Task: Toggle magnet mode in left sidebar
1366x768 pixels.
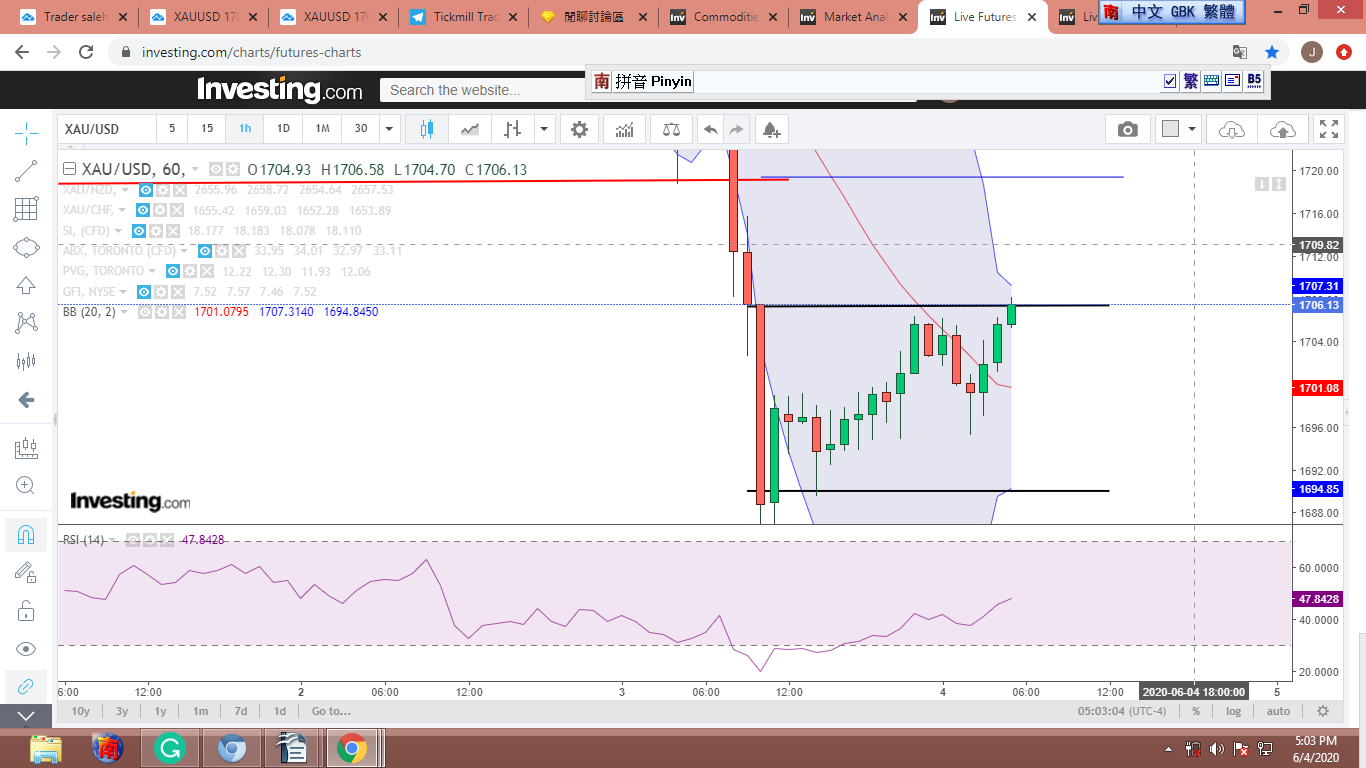Action: pyautogui.click(x=26, y=534)
